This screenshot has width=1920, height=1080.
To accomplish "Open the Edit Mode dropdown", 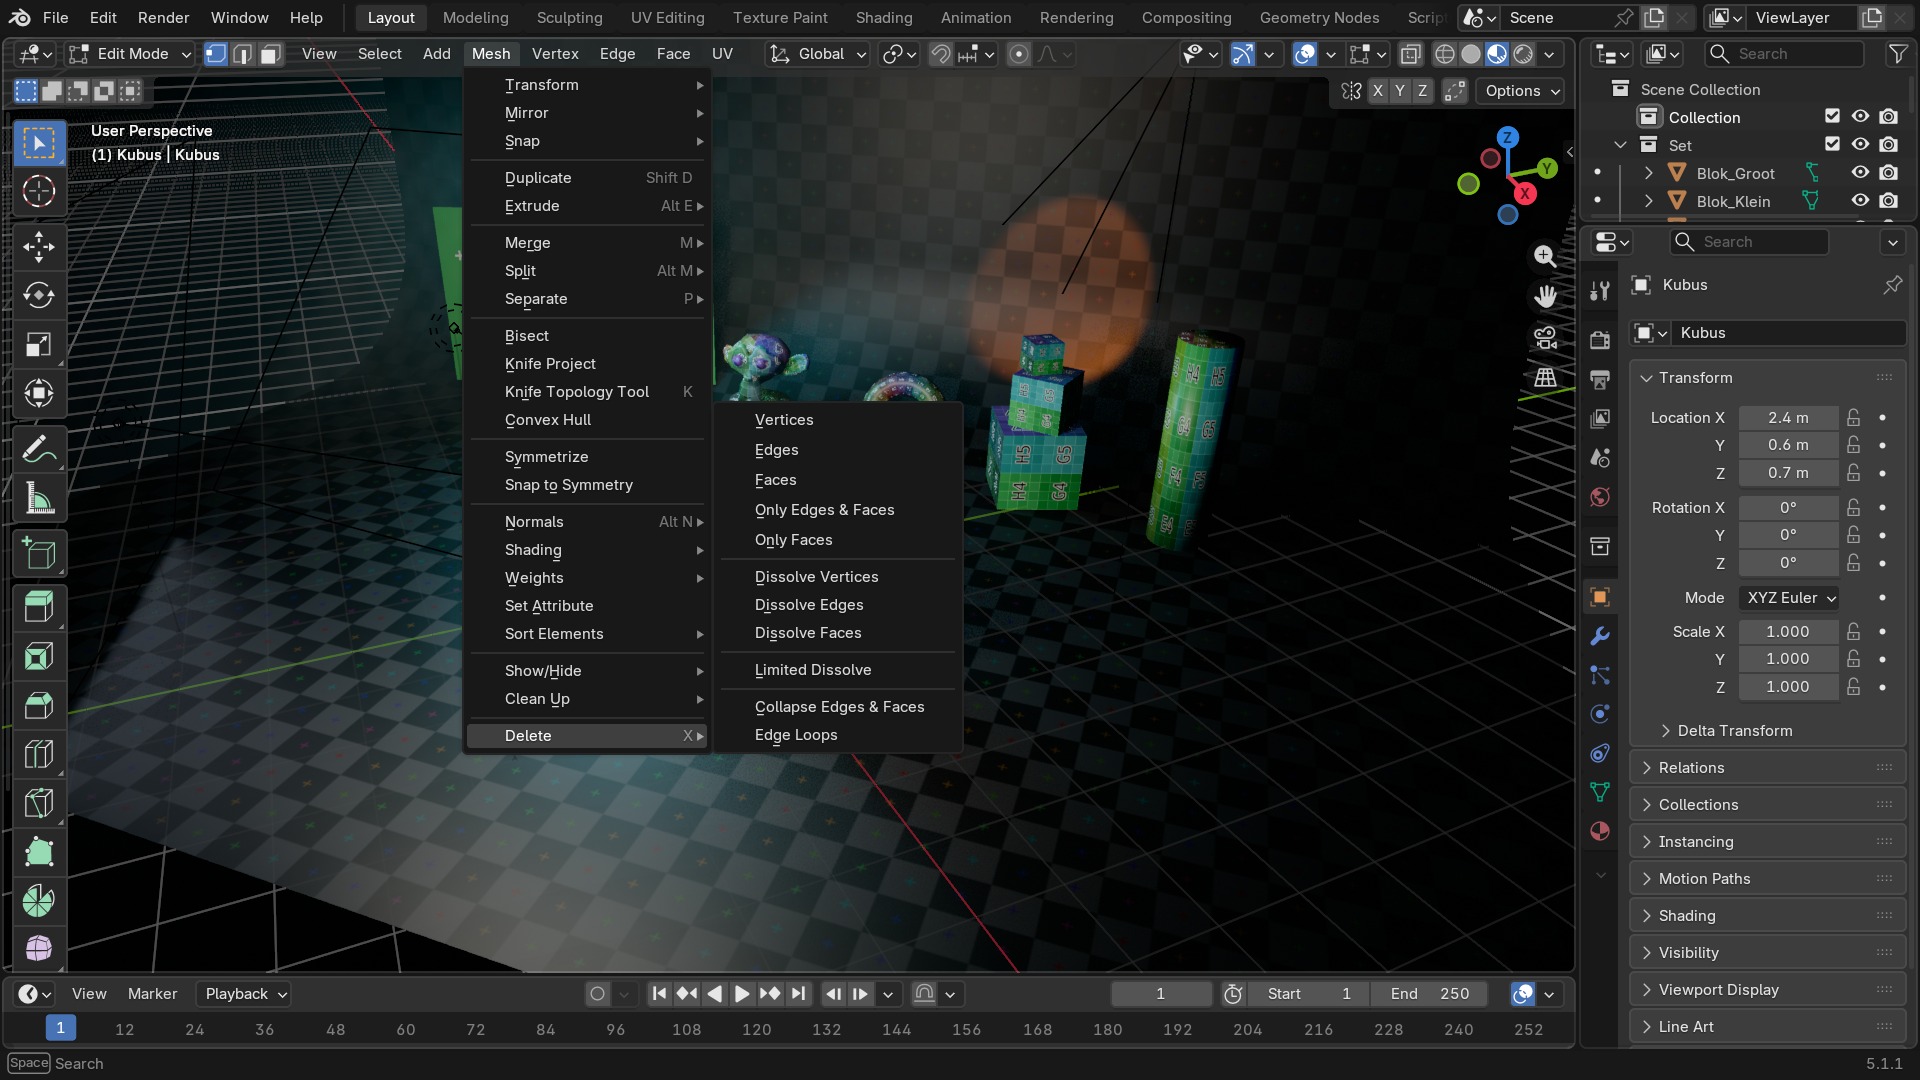I will point(130,54).
